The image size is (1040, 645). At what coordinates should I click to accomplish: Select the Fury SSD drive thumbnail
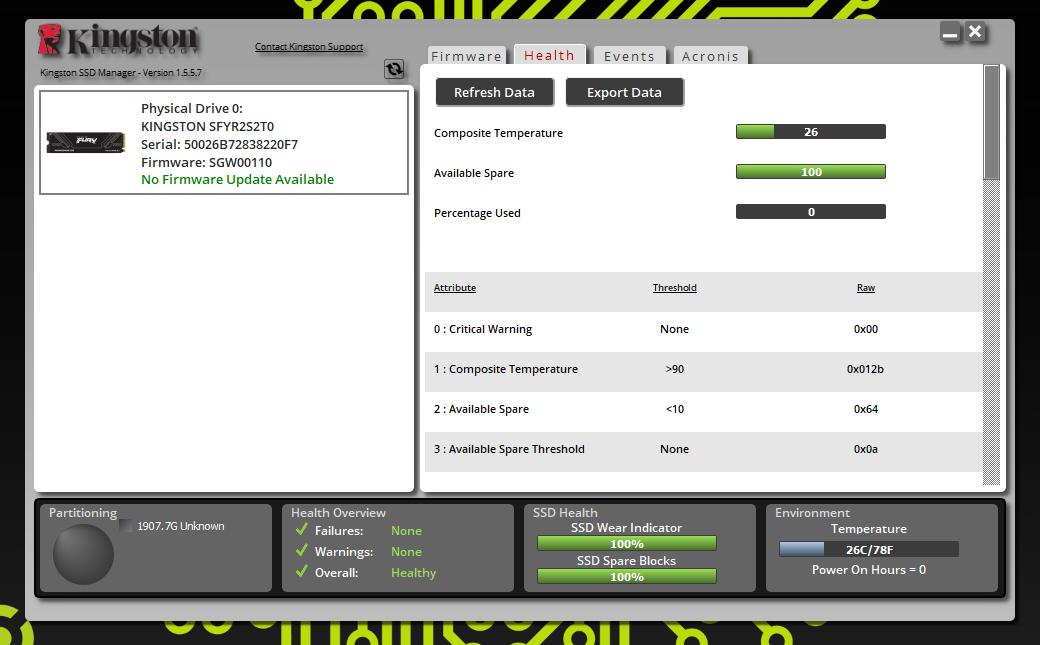[86, 142]
